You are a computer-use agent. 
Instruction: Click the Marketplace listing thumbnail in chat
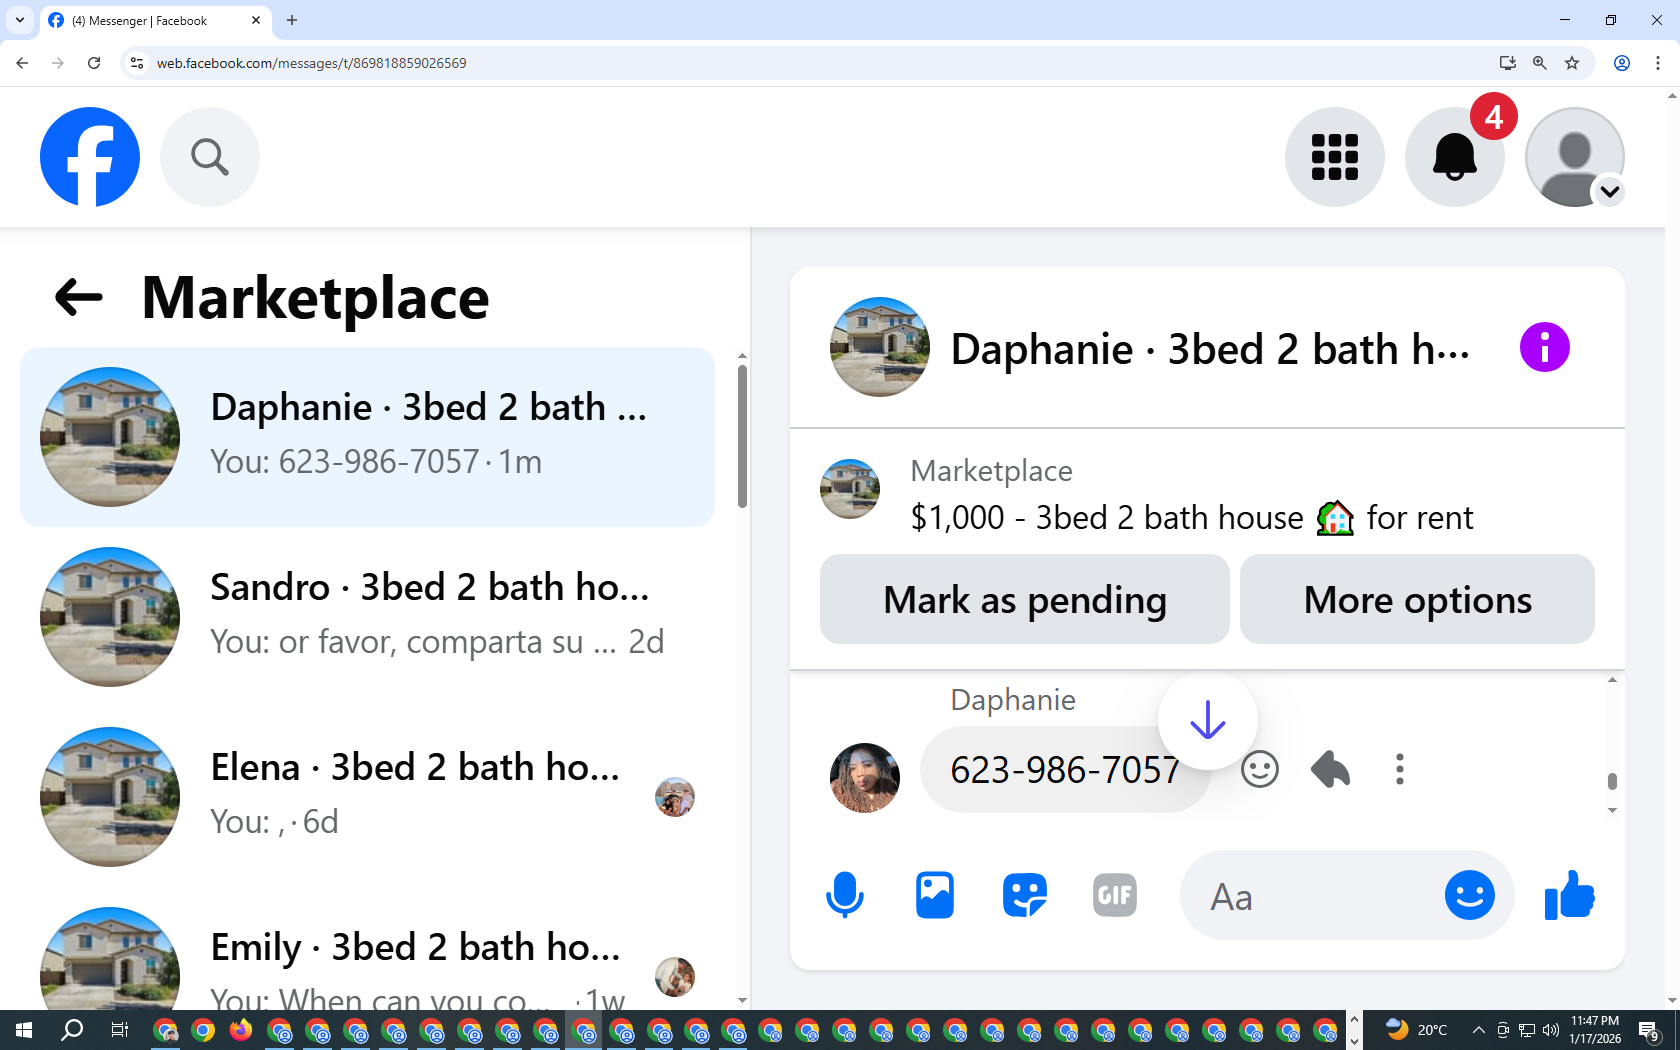pyautogui.click(x=850, y=489)
